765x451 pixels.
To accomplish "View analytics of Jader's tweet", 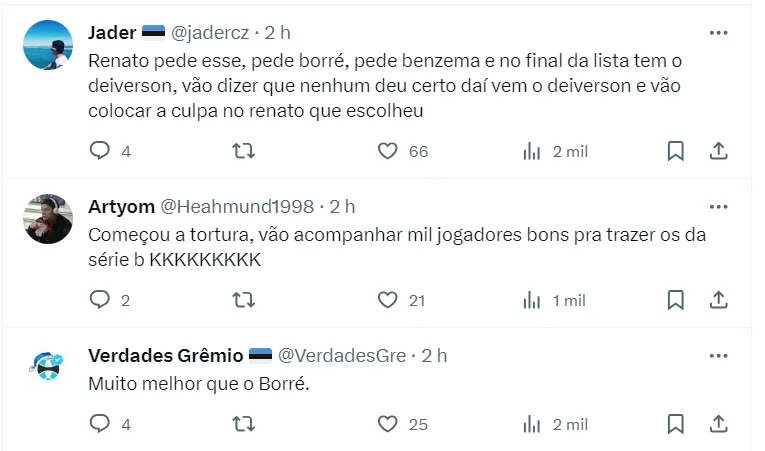I will [532, 151].
